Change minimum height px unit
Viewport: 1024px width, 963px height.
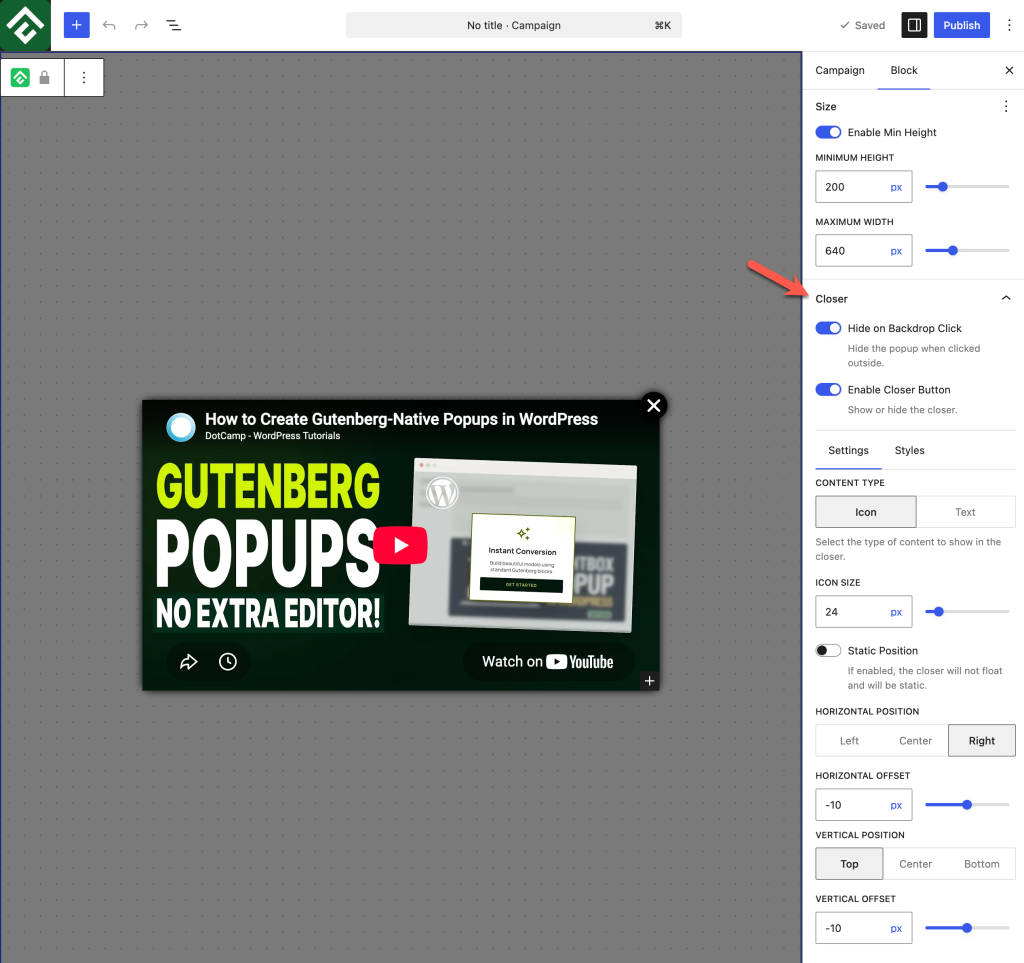coord(896,187)
